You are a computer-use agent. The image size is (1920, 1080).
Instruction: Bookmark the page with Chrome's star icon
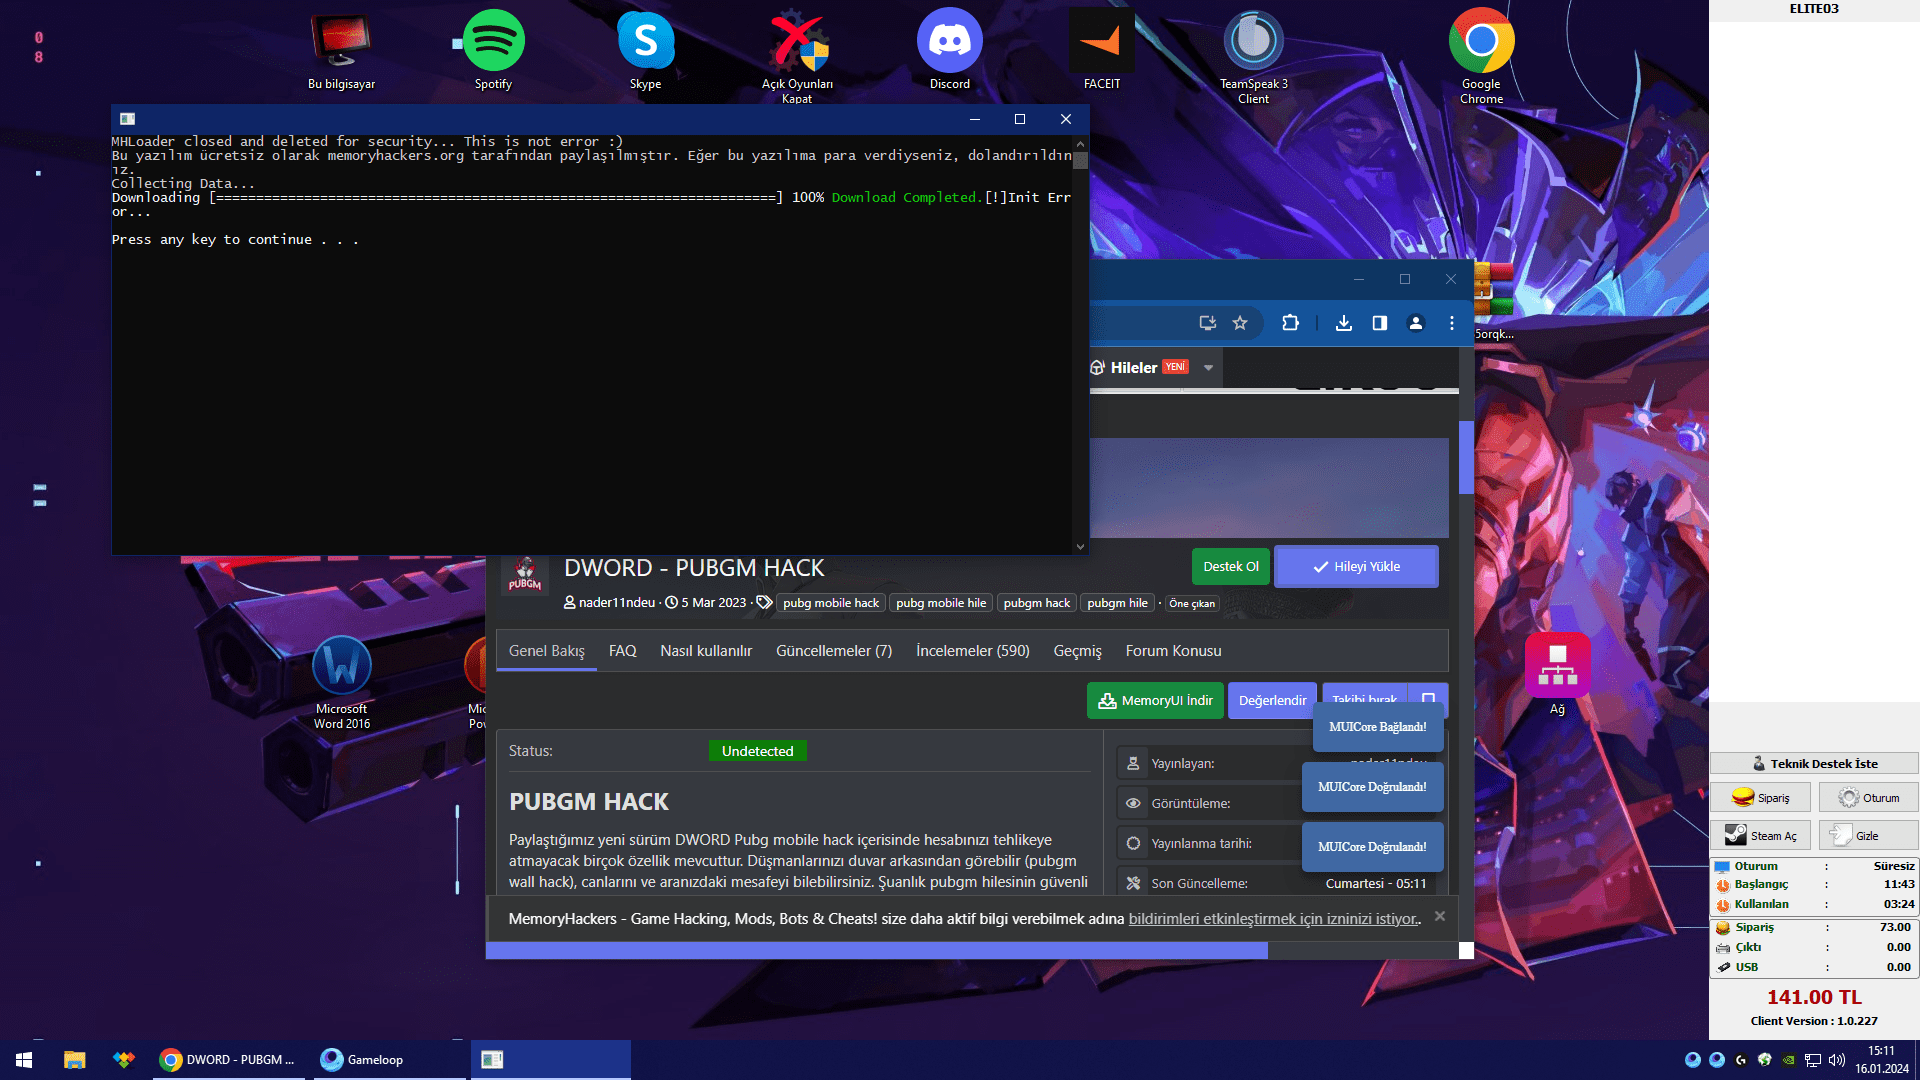[x=1240, y=323]
